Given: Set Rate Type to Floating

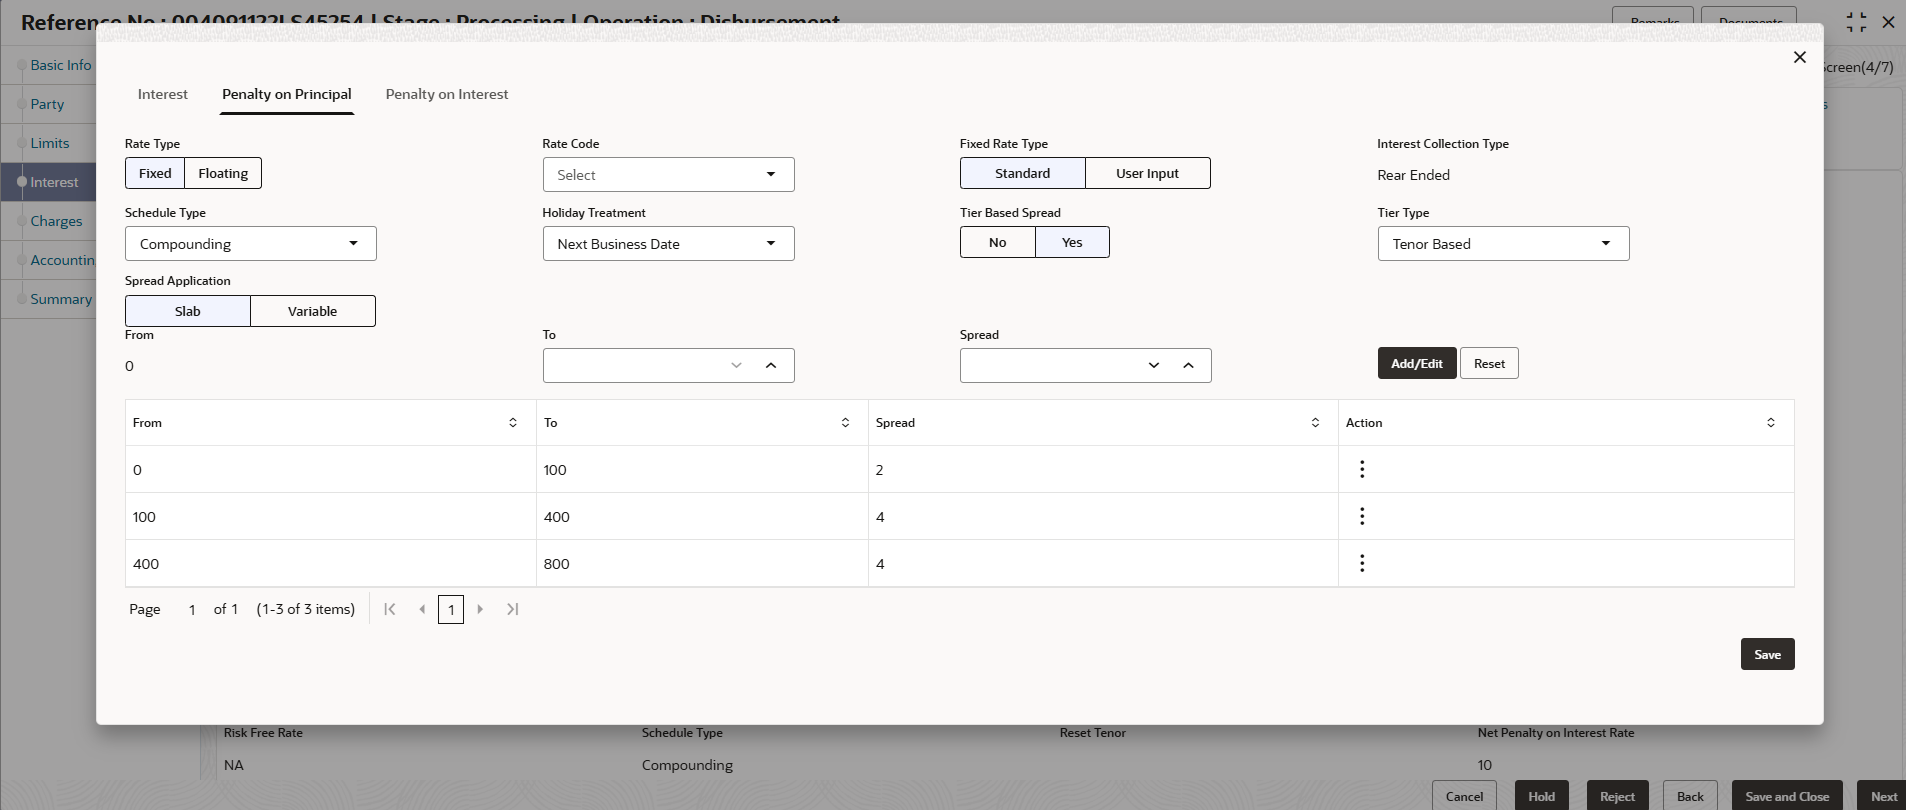Looking at the screenshot, I should pos(223,173).
